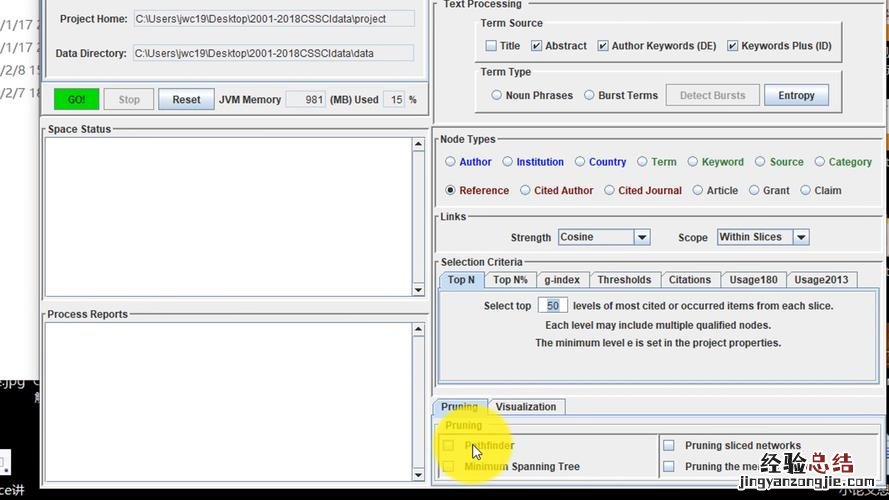The height and width of the screenshot is (500, 889).
Task: Click the Entropy button
Action: [x=796, y=96]
